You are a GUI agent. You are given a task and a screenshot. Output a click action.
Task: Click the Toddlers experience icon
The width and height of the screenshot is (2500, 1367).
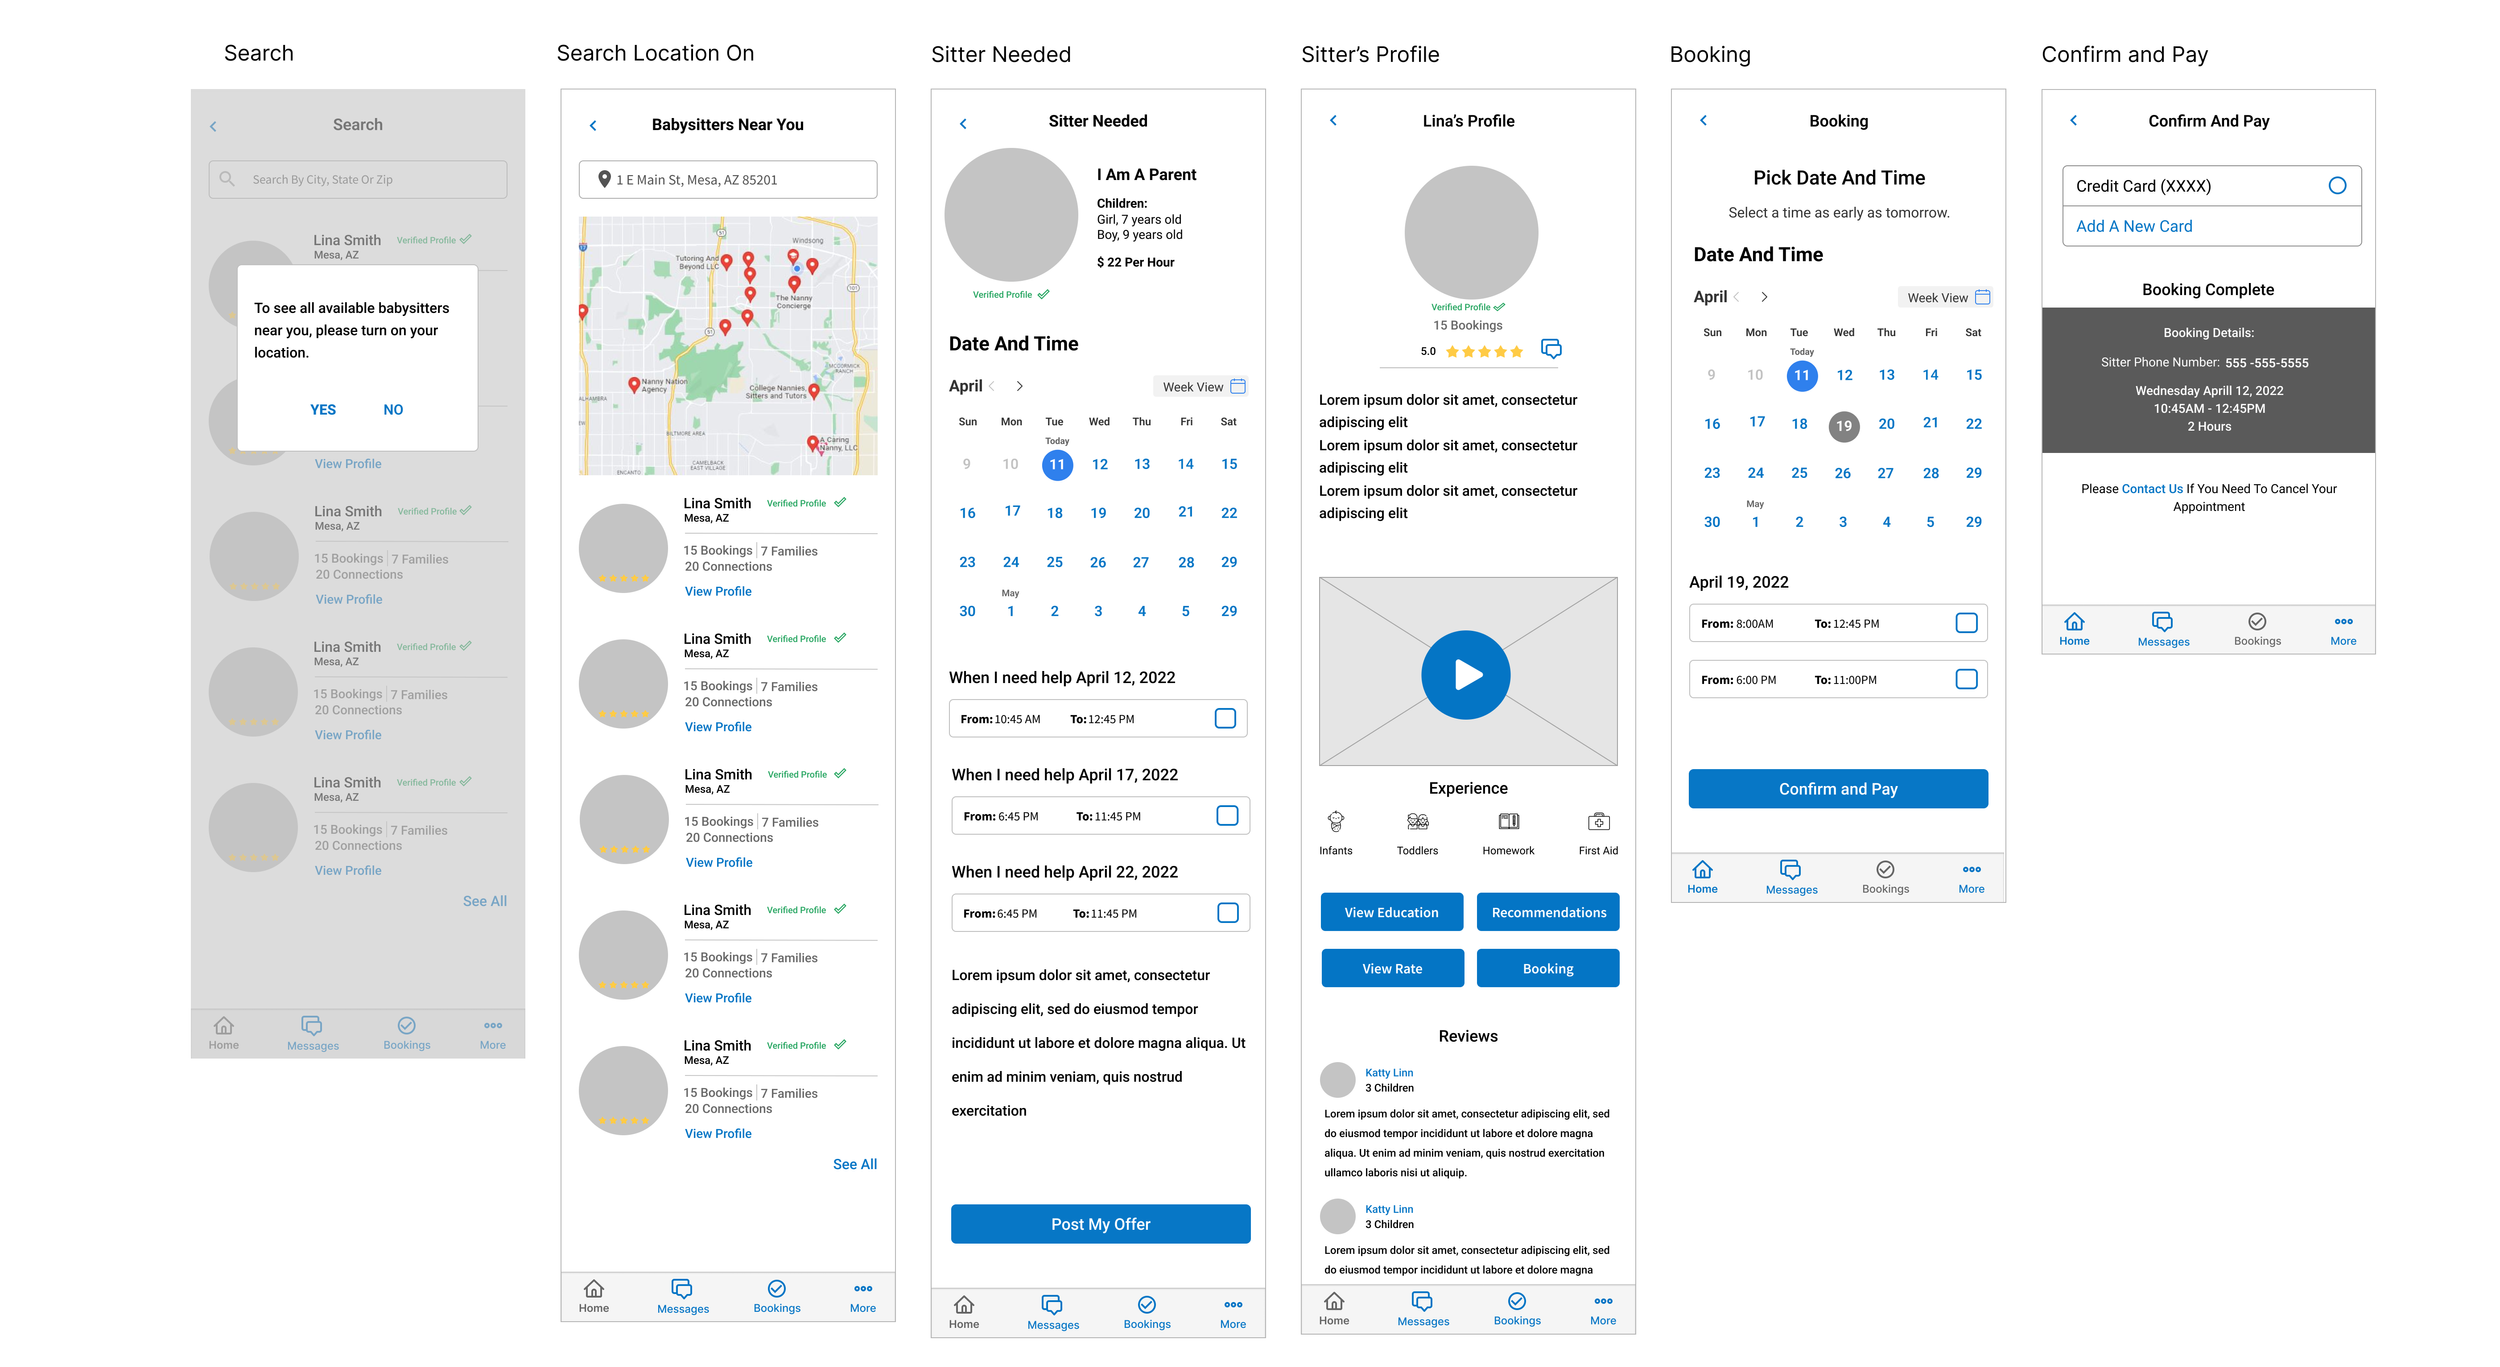pos(1417,822)
